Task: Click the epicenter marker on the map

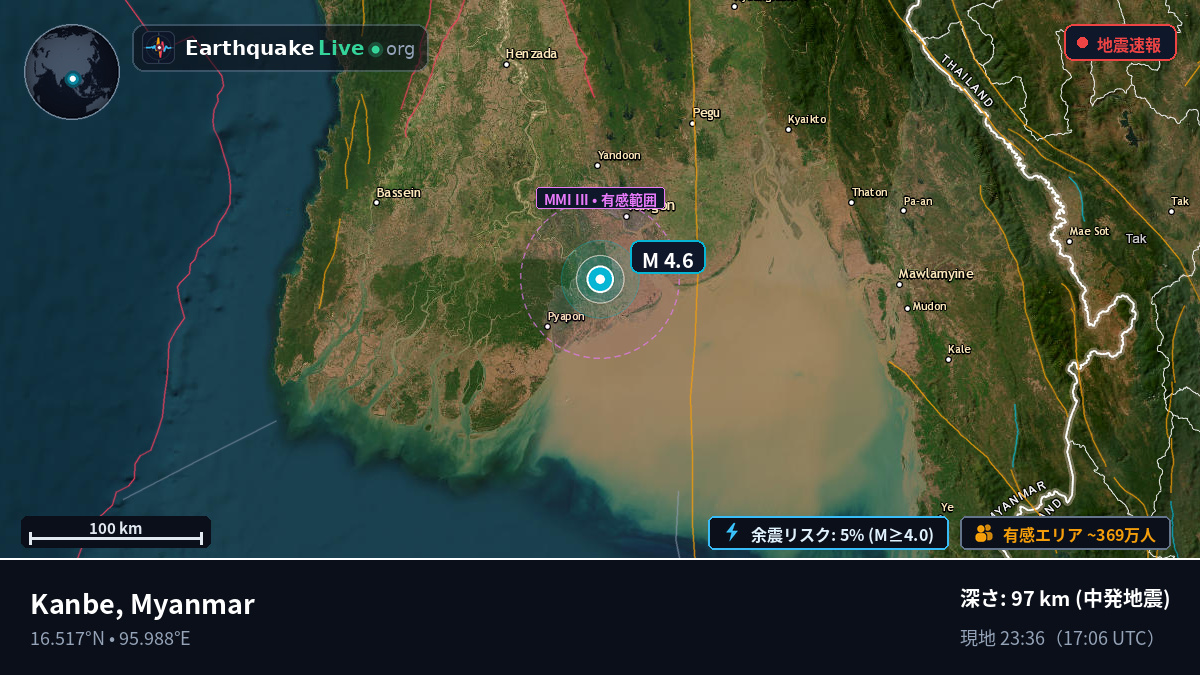Action: (600, 280)
